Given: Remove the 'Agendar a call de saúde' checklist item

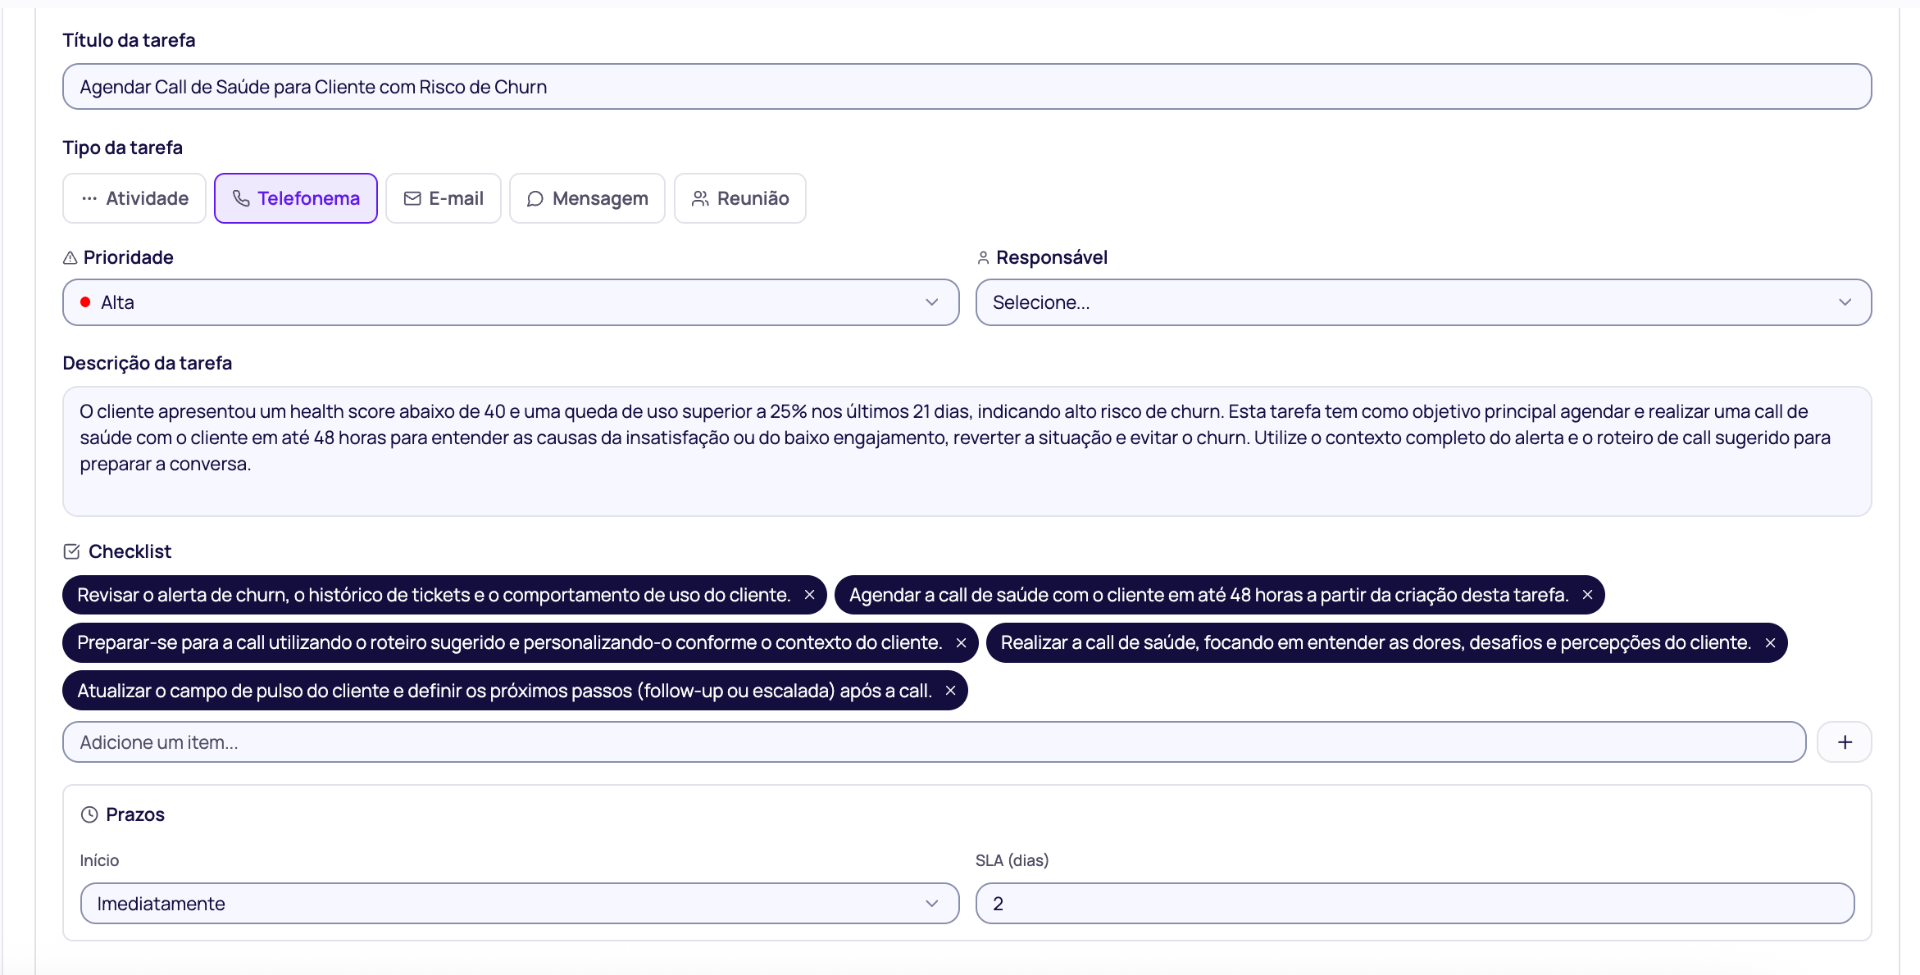Looking at the screenshot, I should click(x=1587, y=595).
